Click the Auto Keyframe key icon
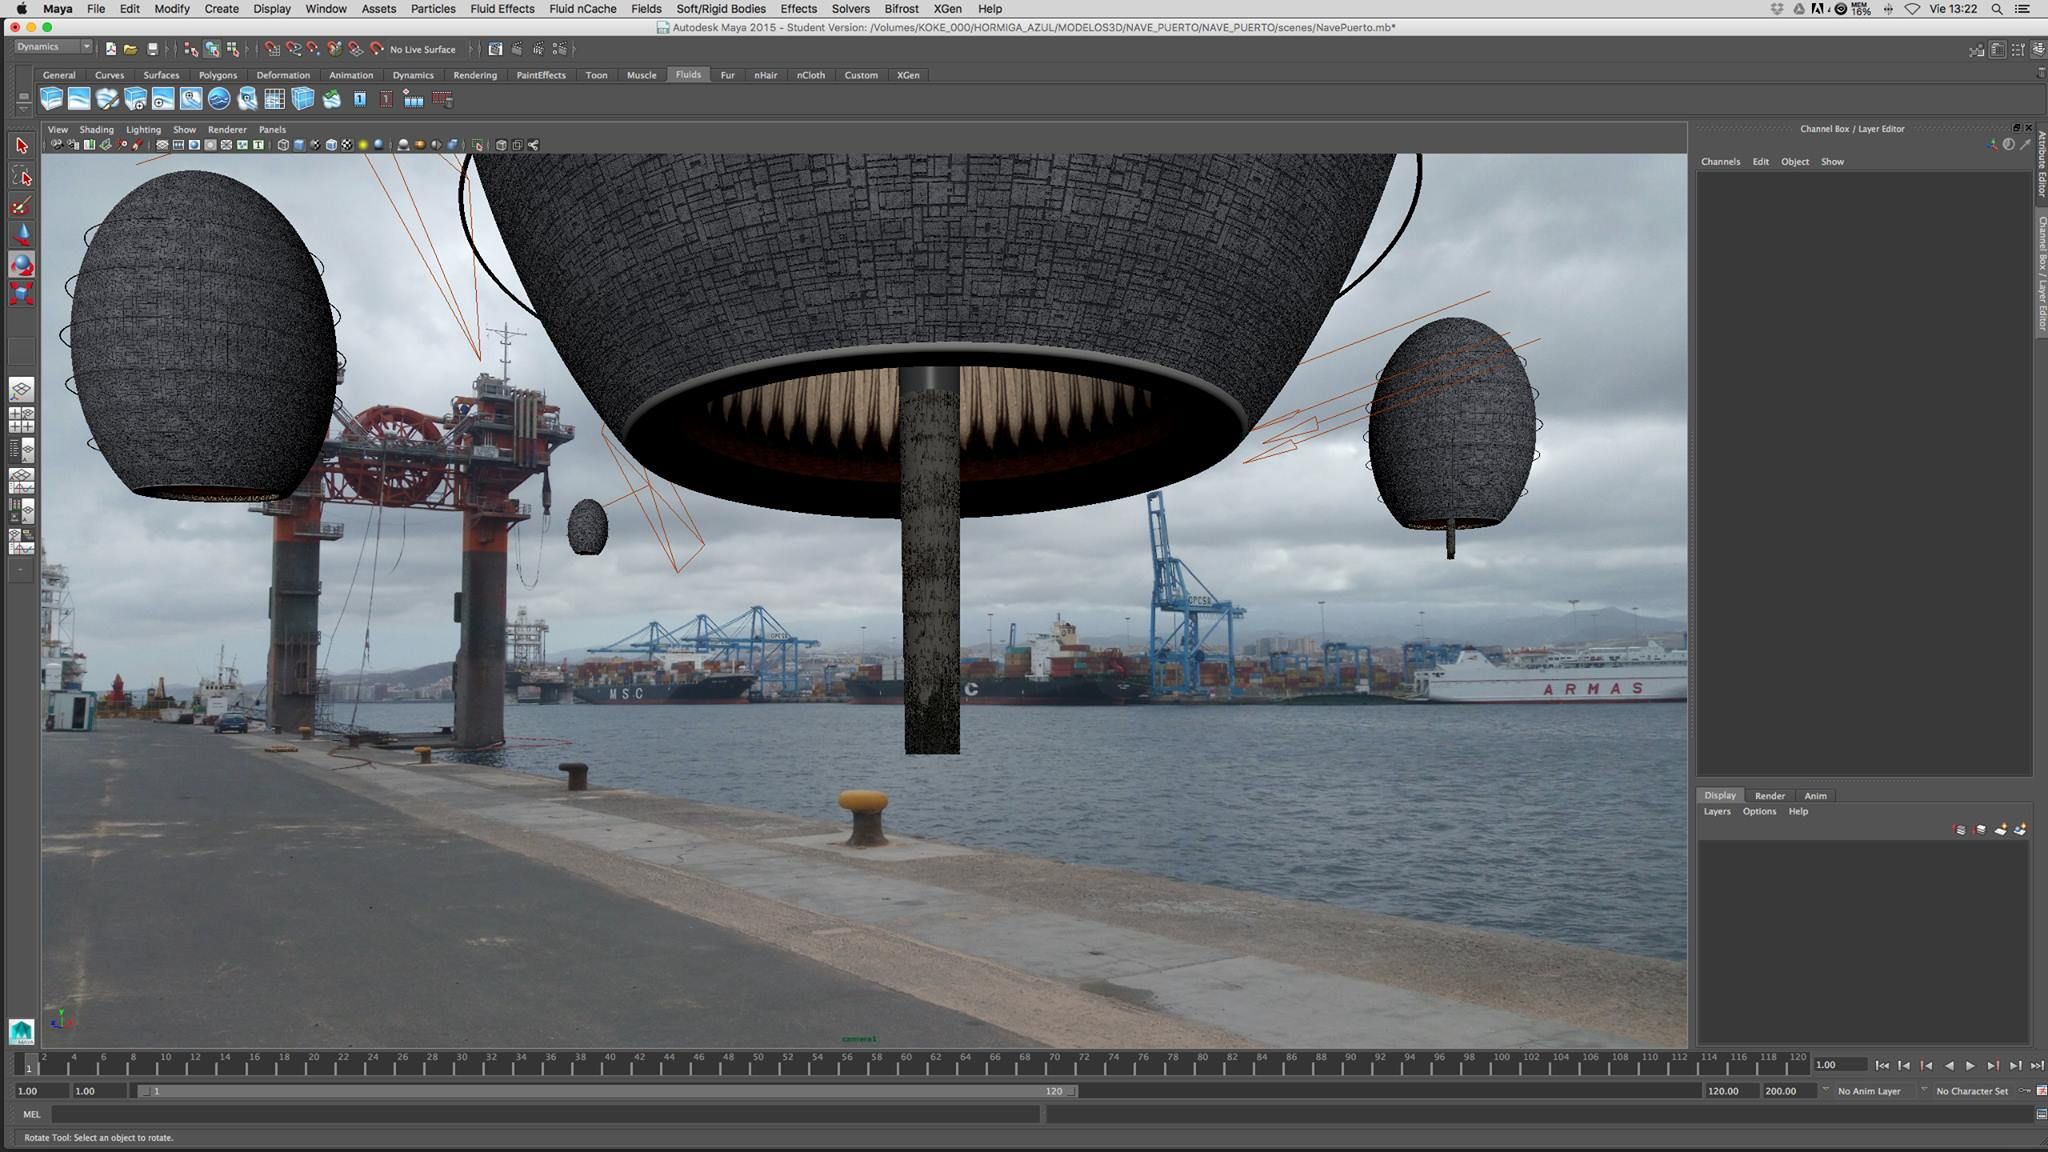 (2025, 1091)
